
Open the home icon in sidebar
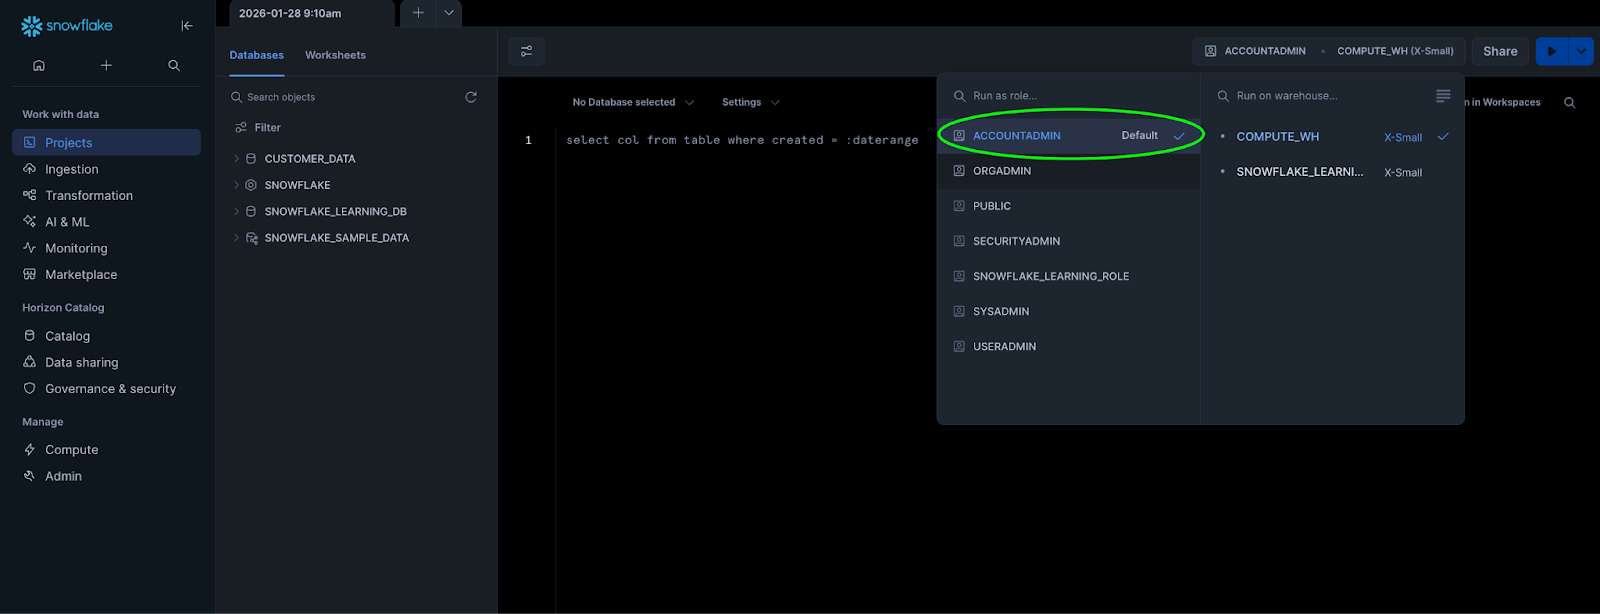coord(39,65)
